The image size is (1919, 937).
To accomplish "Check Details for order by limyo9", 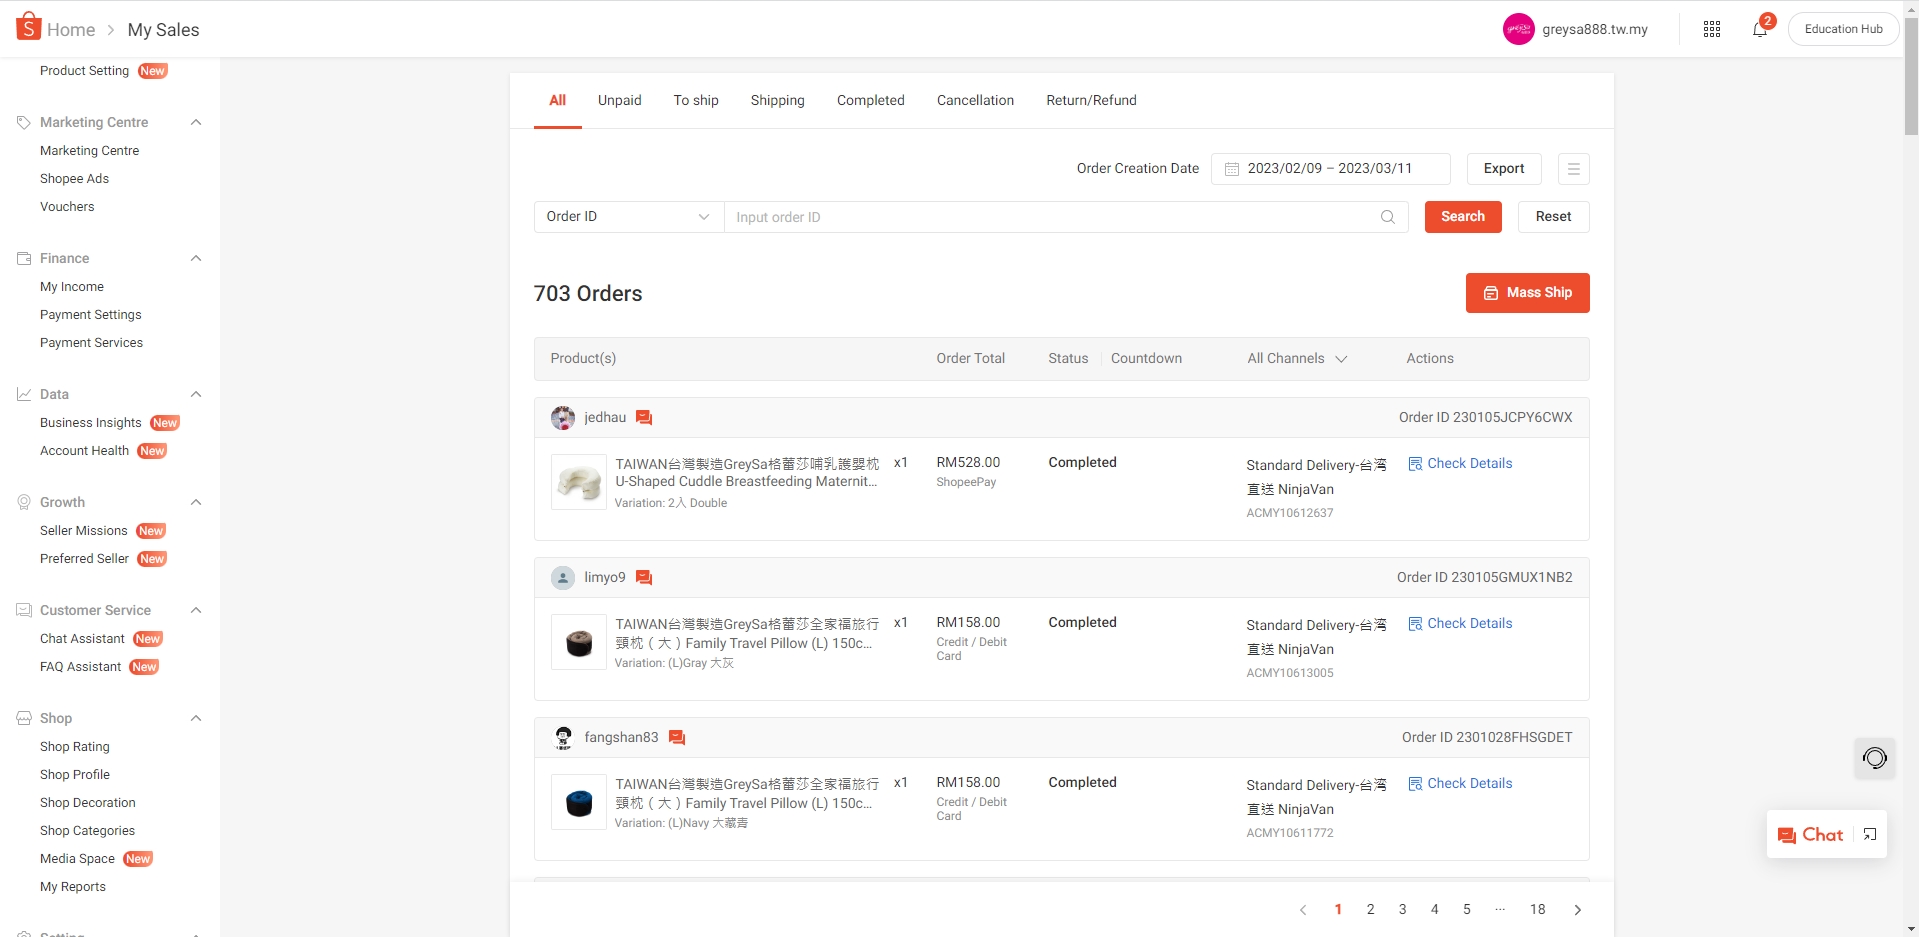I will [x=1460, y=624].
